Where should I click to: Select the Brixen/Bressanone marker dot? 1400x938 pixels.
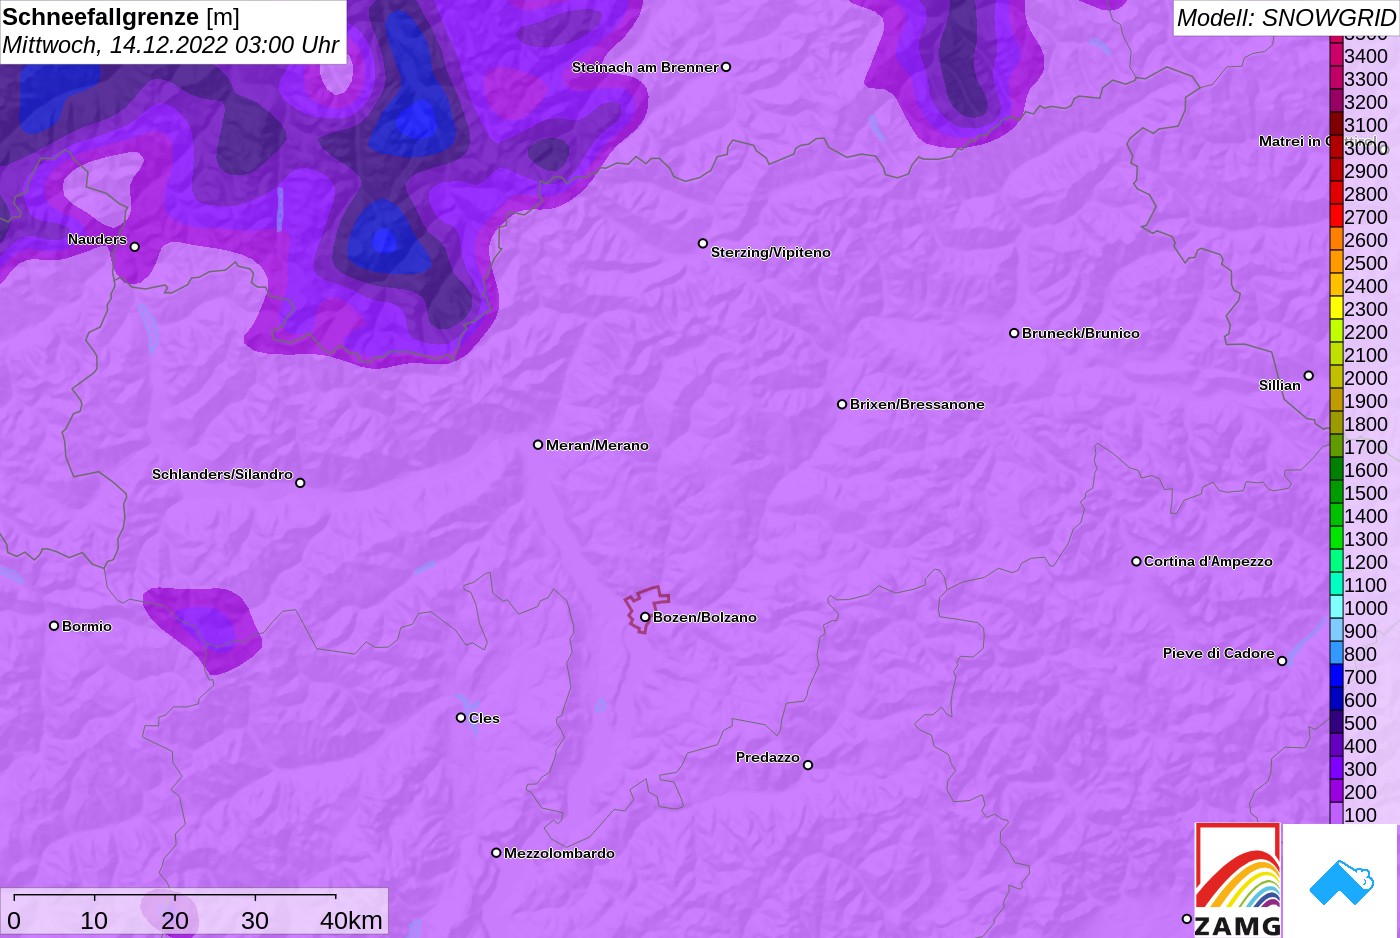[x=842, y=404]
